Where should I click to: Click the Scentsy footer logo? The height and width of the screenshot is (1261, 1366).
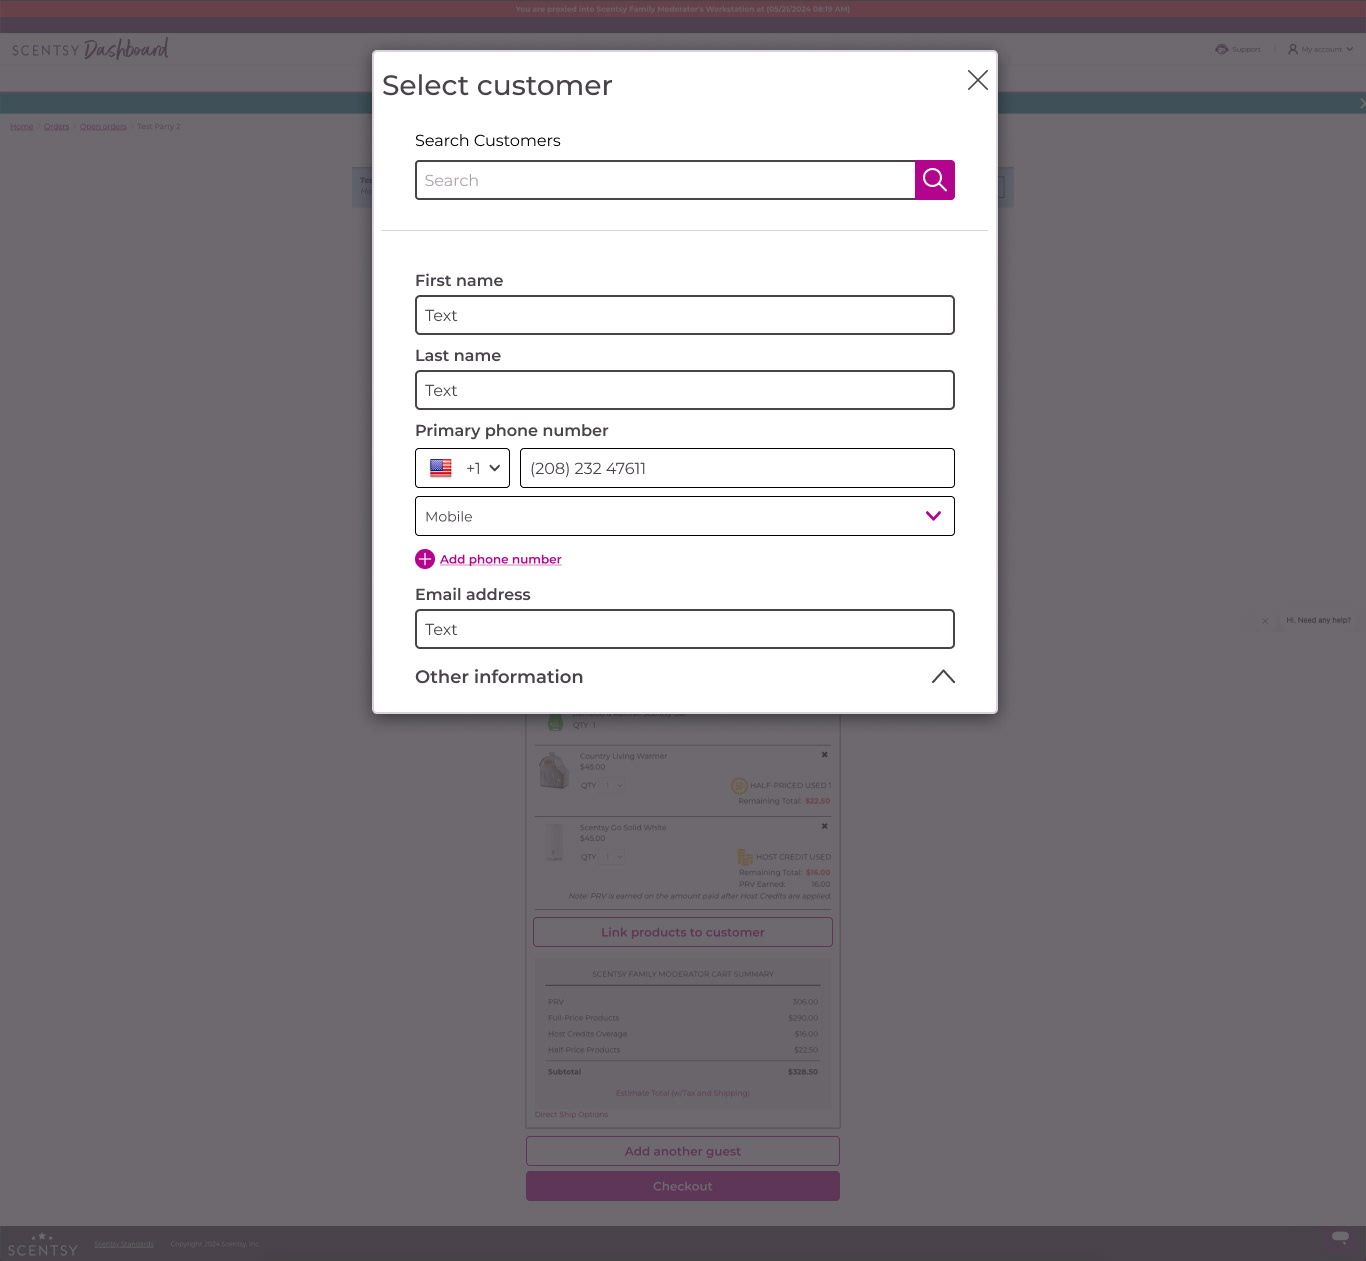click(42, 1245)
